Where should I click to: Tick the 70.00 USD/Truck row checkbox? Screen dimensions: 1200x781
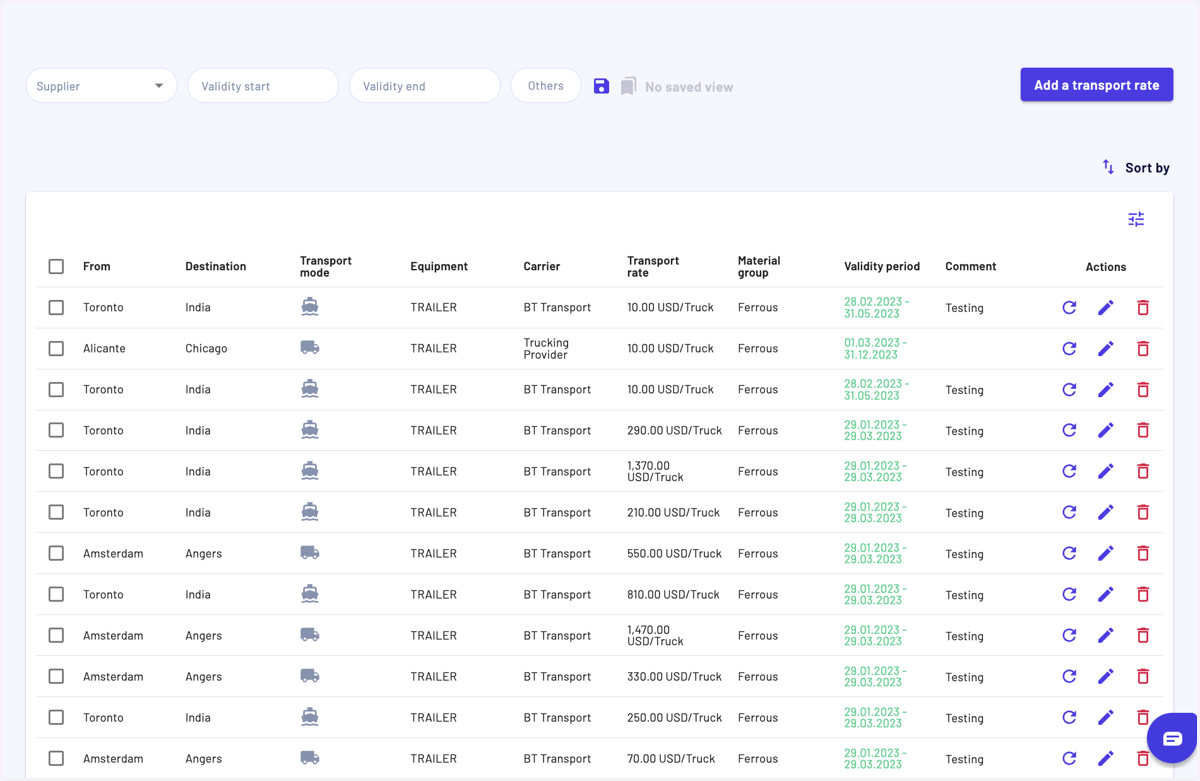[56, 758]
